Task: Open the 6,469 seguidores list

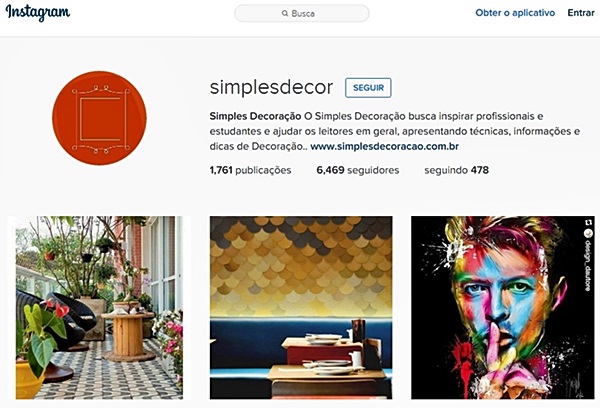Action: (358, 170)
